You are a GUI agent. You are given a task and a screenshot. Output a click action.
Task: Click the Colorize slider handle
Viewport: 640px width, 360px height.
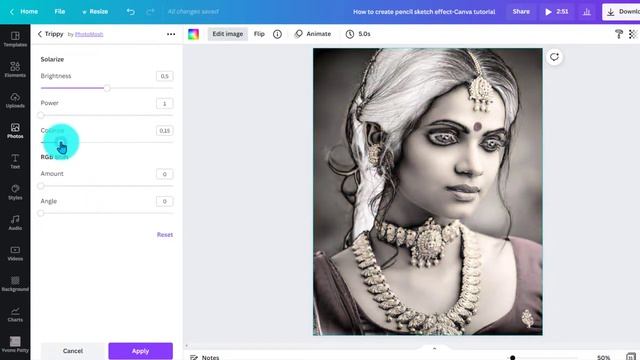(60, 142)
